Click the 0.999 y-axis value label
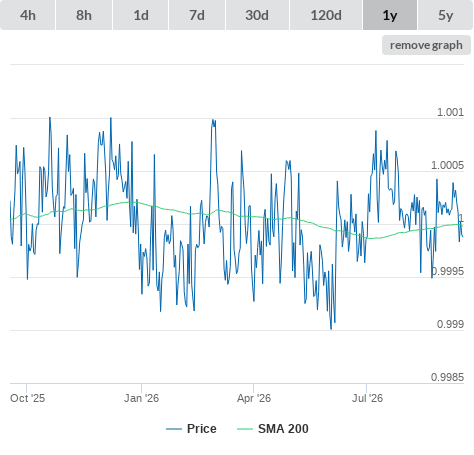Screen dimensions: 474x455 point(450,324)
